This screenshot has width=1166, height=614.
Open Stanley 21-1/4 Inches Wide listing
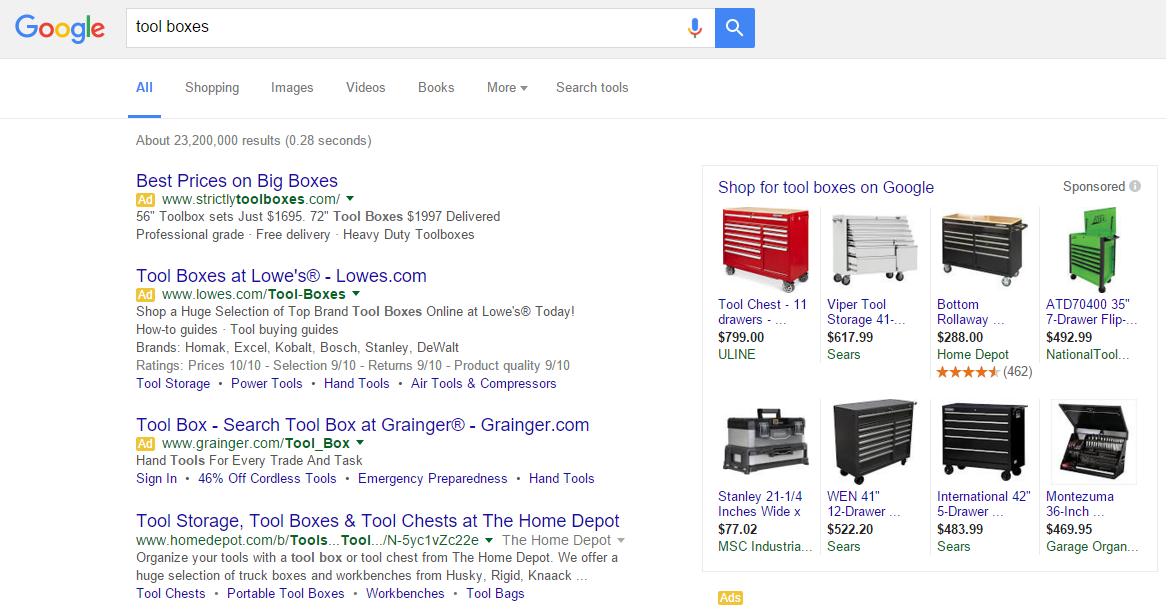(x=760, y=504)
